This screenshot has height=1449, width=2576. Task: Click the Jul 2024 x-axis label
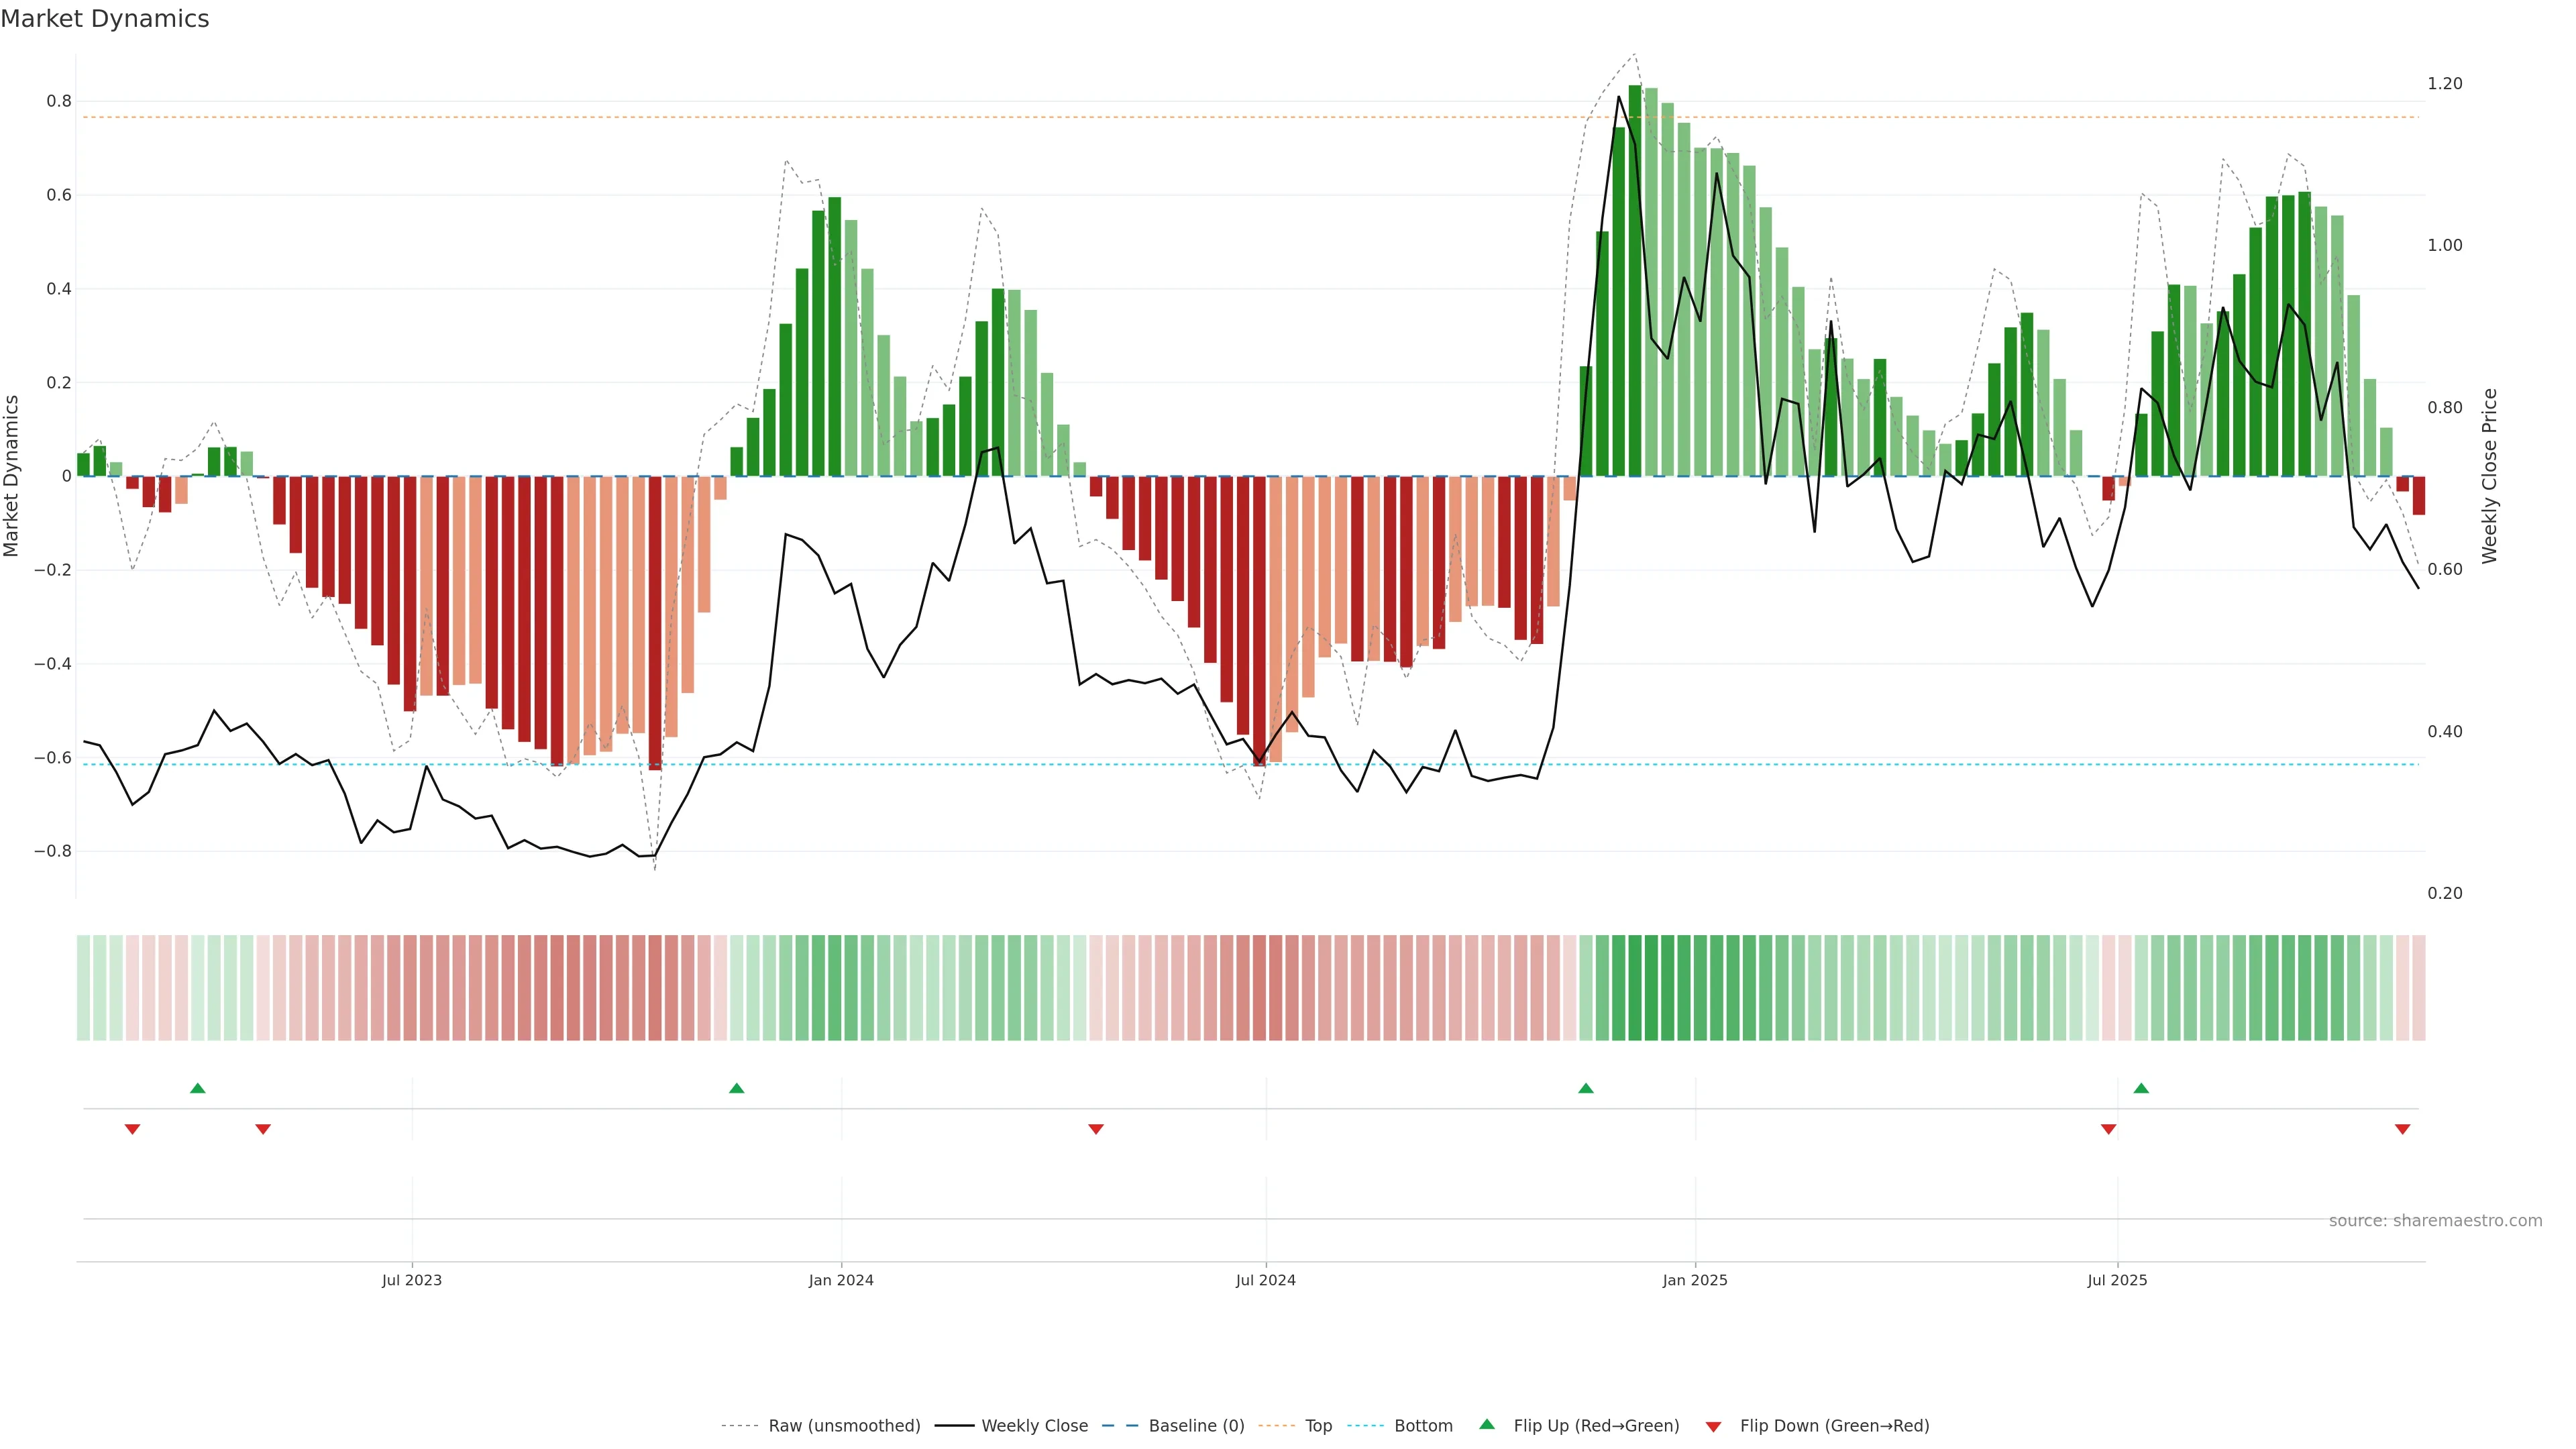pos(1265,1280)
